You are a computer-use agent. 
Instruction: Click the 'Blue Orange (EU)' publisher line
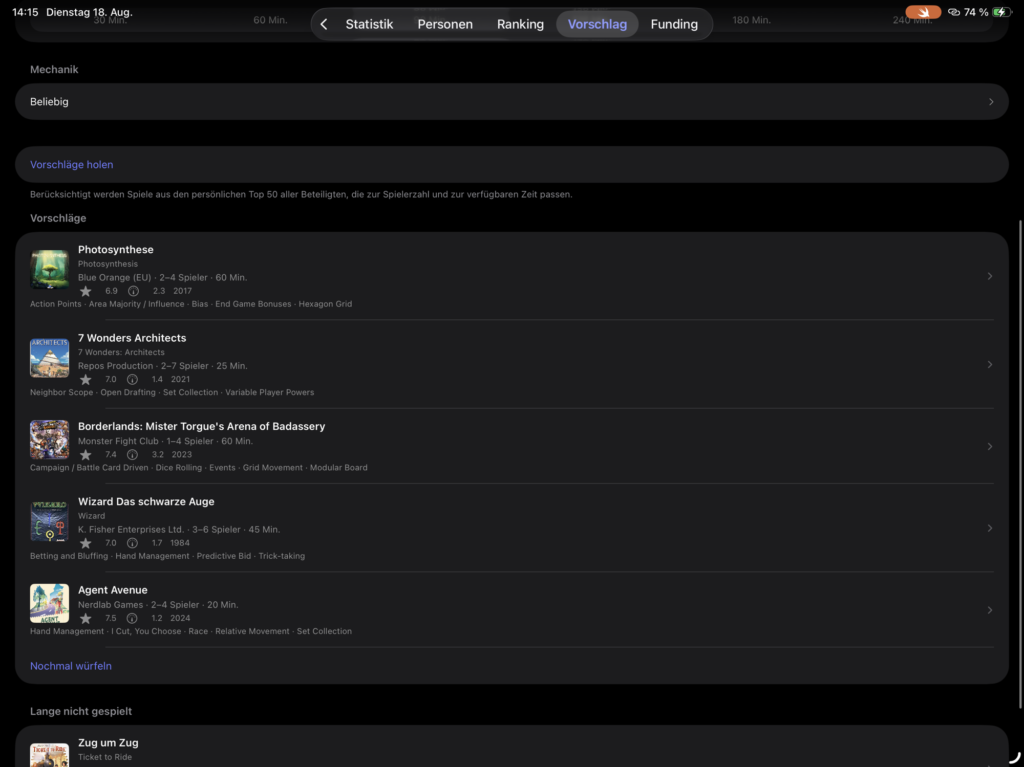(x=163, y=277)
